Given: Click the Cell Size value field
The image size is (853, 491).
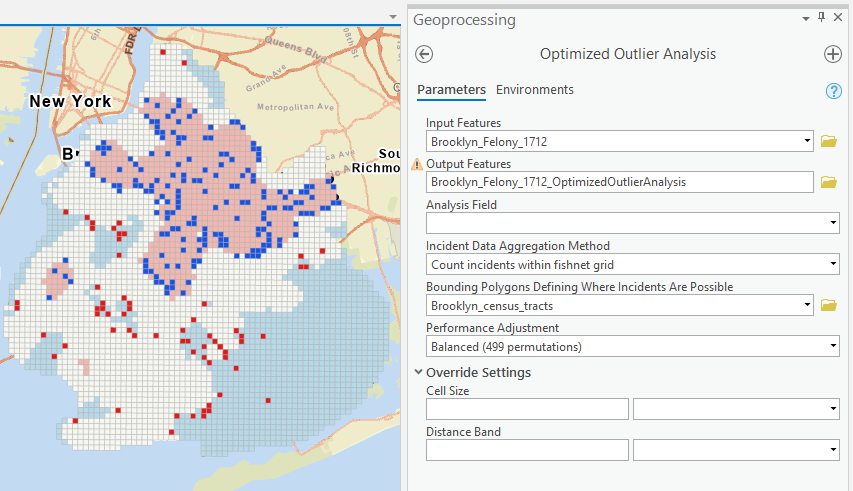Looking at the screenshot, I should tap(527, 409).
